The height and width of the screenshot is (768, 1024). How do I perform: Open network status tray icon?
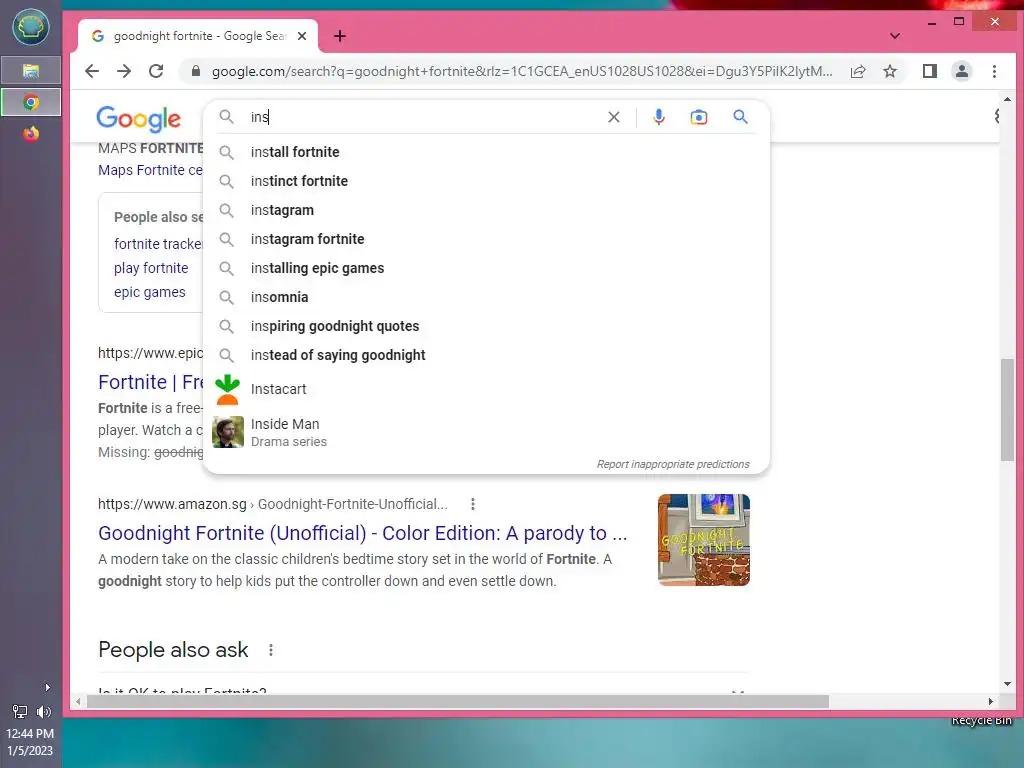(20, 712)
